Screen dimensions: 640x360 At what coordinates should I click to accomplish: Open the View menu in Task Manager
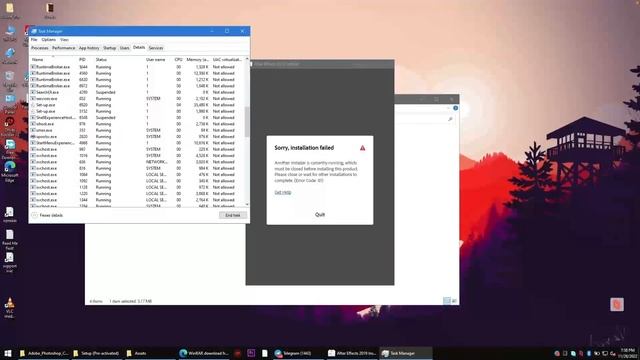click(64, 40)
